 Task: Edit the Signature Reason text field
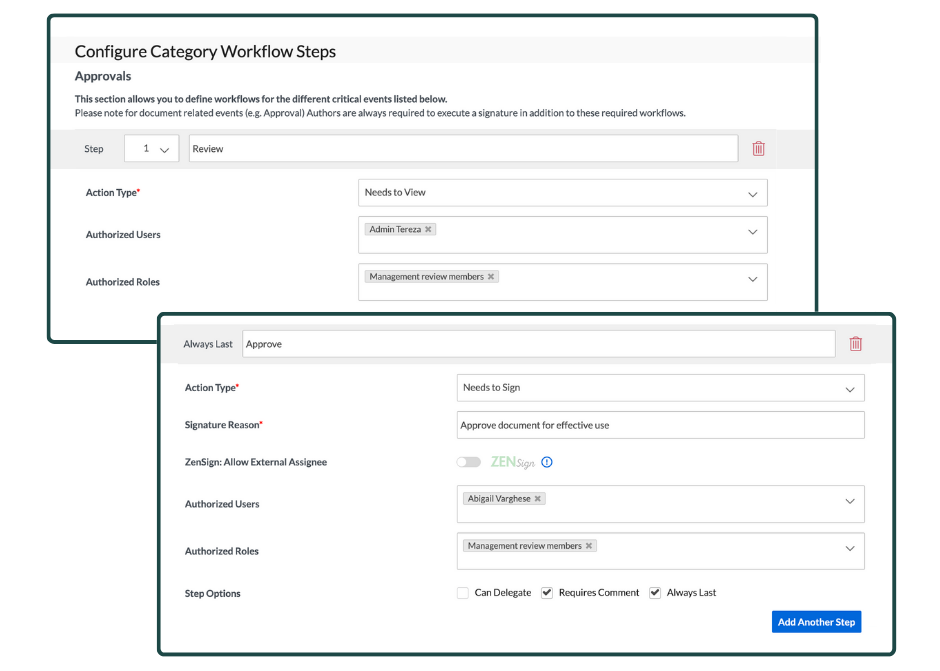click(660, 425)
